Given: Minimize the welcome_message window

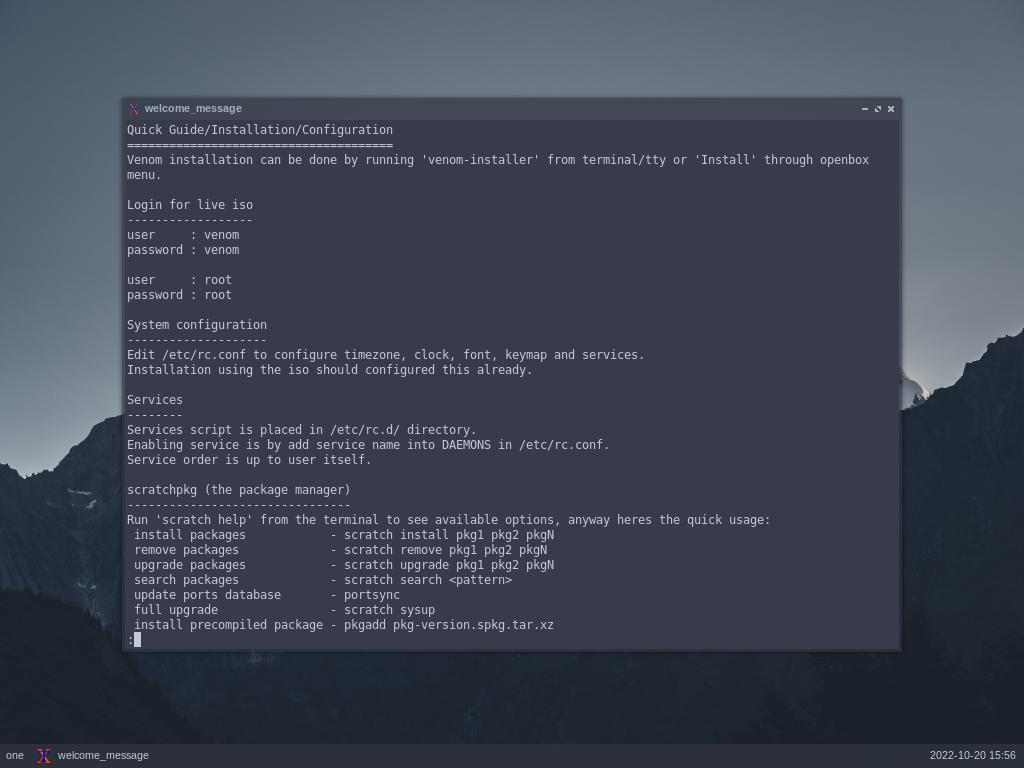Looking at the screenshot, I should 865,109.
